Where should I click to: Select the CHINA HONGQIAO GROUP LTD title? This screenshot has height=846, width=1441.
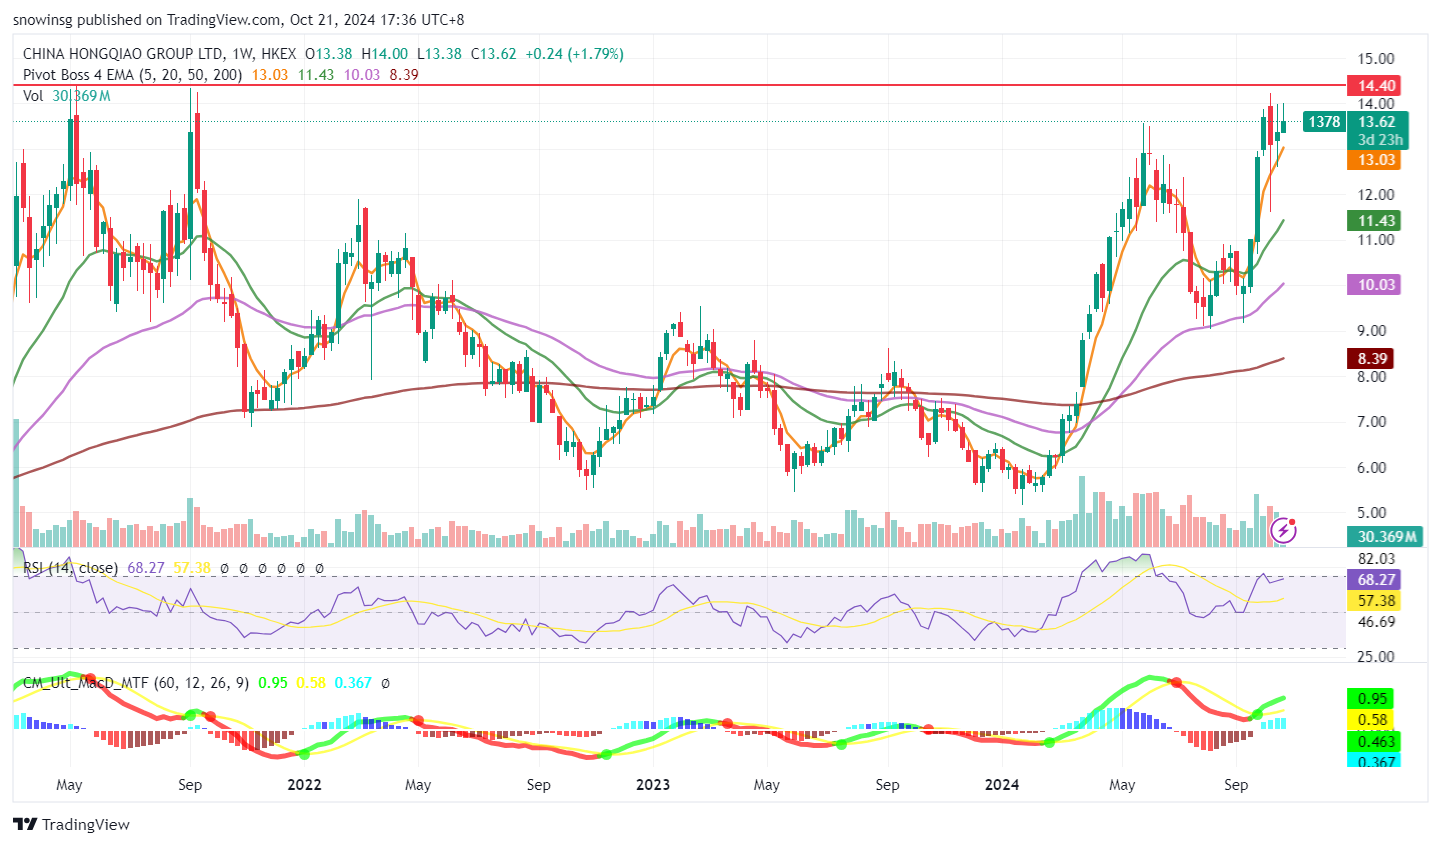123,54
